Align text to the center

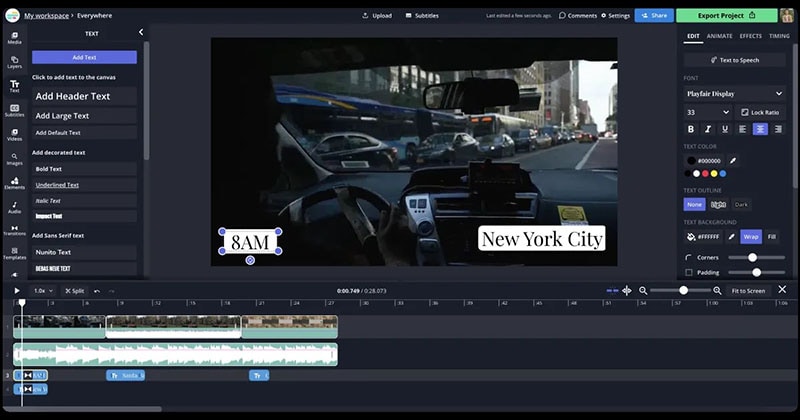tap(760, 129)
